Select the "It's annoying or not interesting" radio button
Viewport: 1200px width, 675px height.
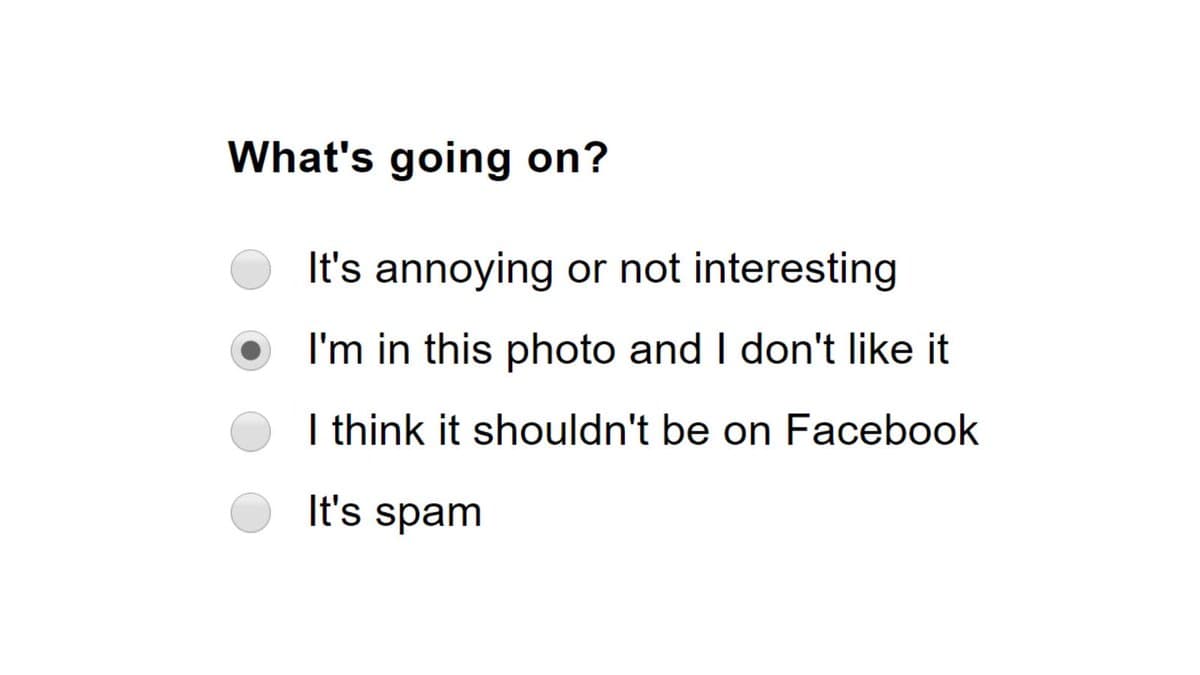click(249, 268)
